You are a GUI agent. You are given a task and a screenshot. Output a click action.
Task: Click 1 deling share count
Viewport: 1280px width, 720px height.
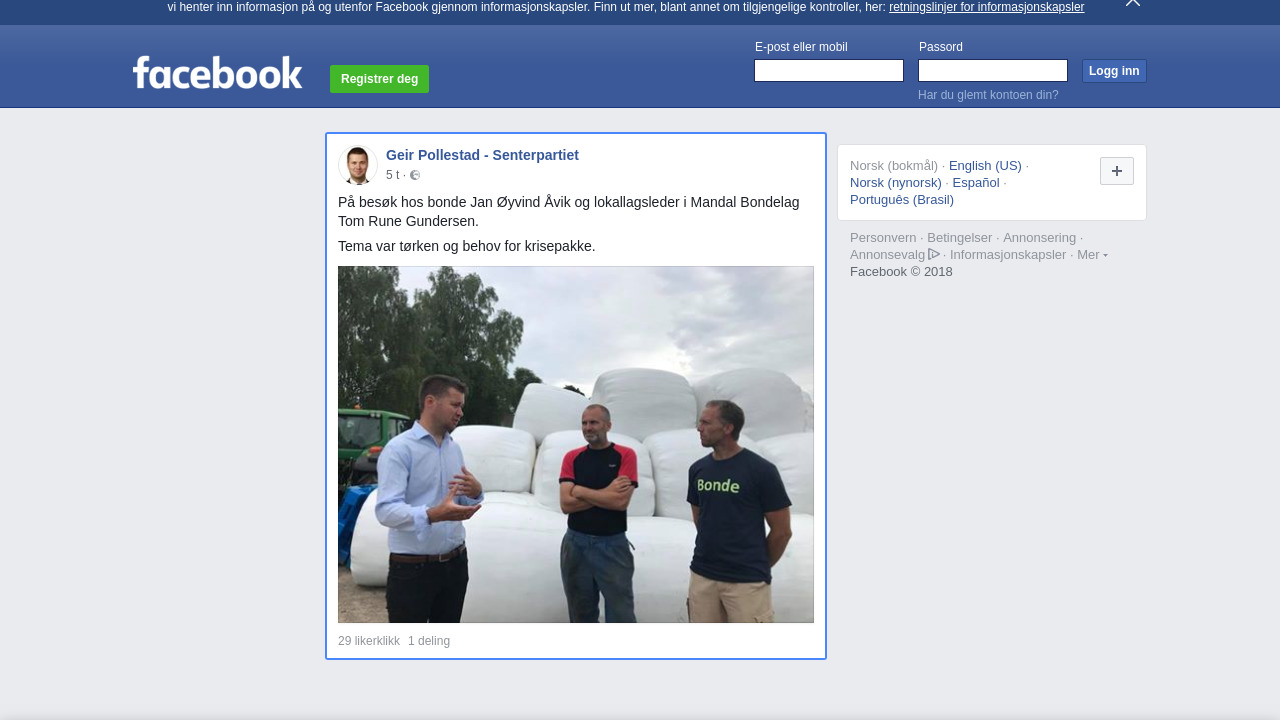(x=429, y=641)
